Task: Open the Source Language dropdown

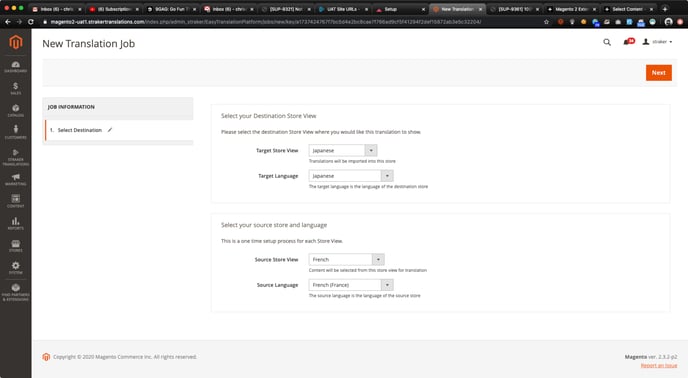Action: pos(351,285)
